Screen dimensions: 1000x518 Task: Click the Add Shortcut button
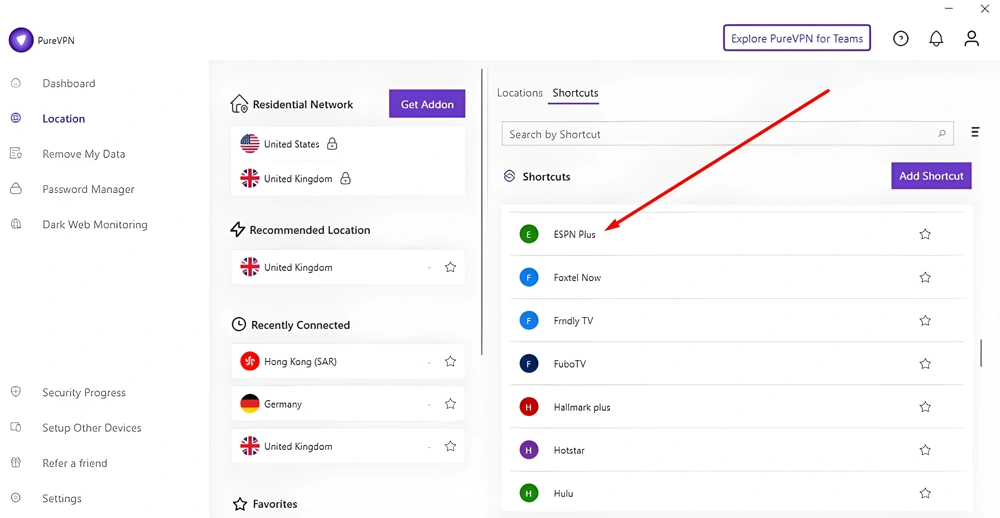point(931,175)
